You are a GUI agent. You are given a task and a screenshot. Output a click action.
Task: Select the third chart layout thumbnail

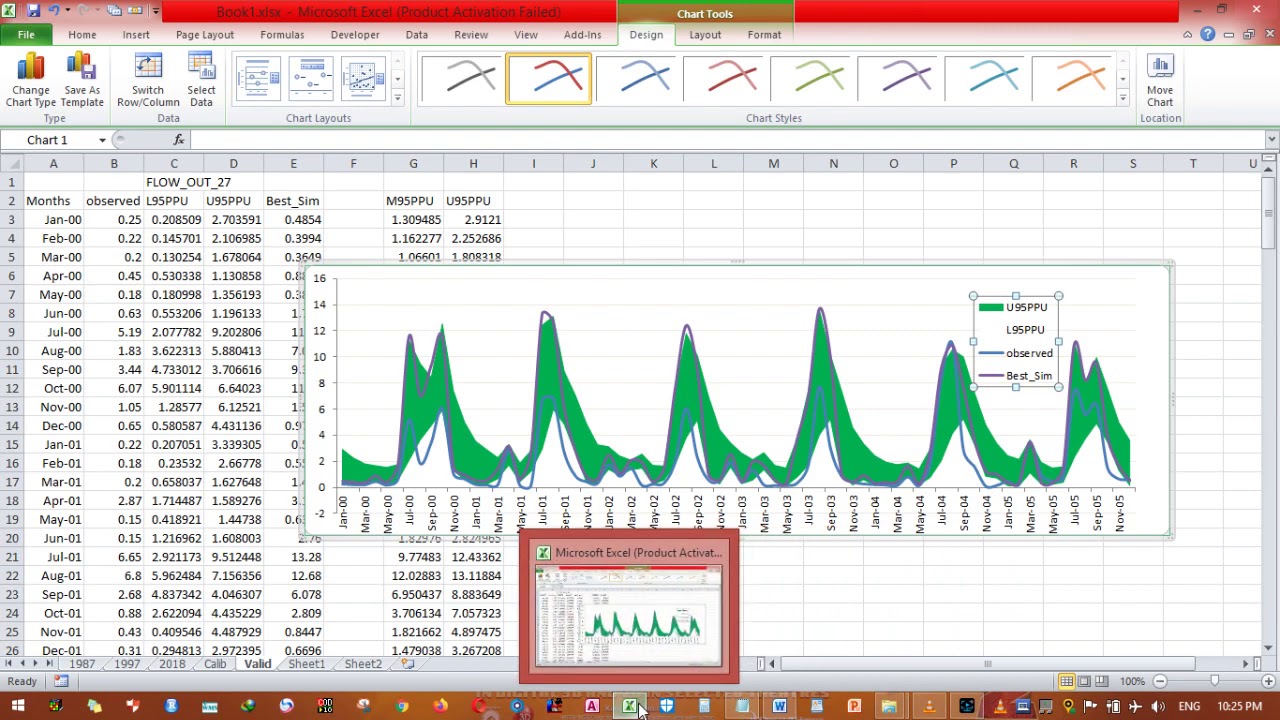(x=362, y=79)
